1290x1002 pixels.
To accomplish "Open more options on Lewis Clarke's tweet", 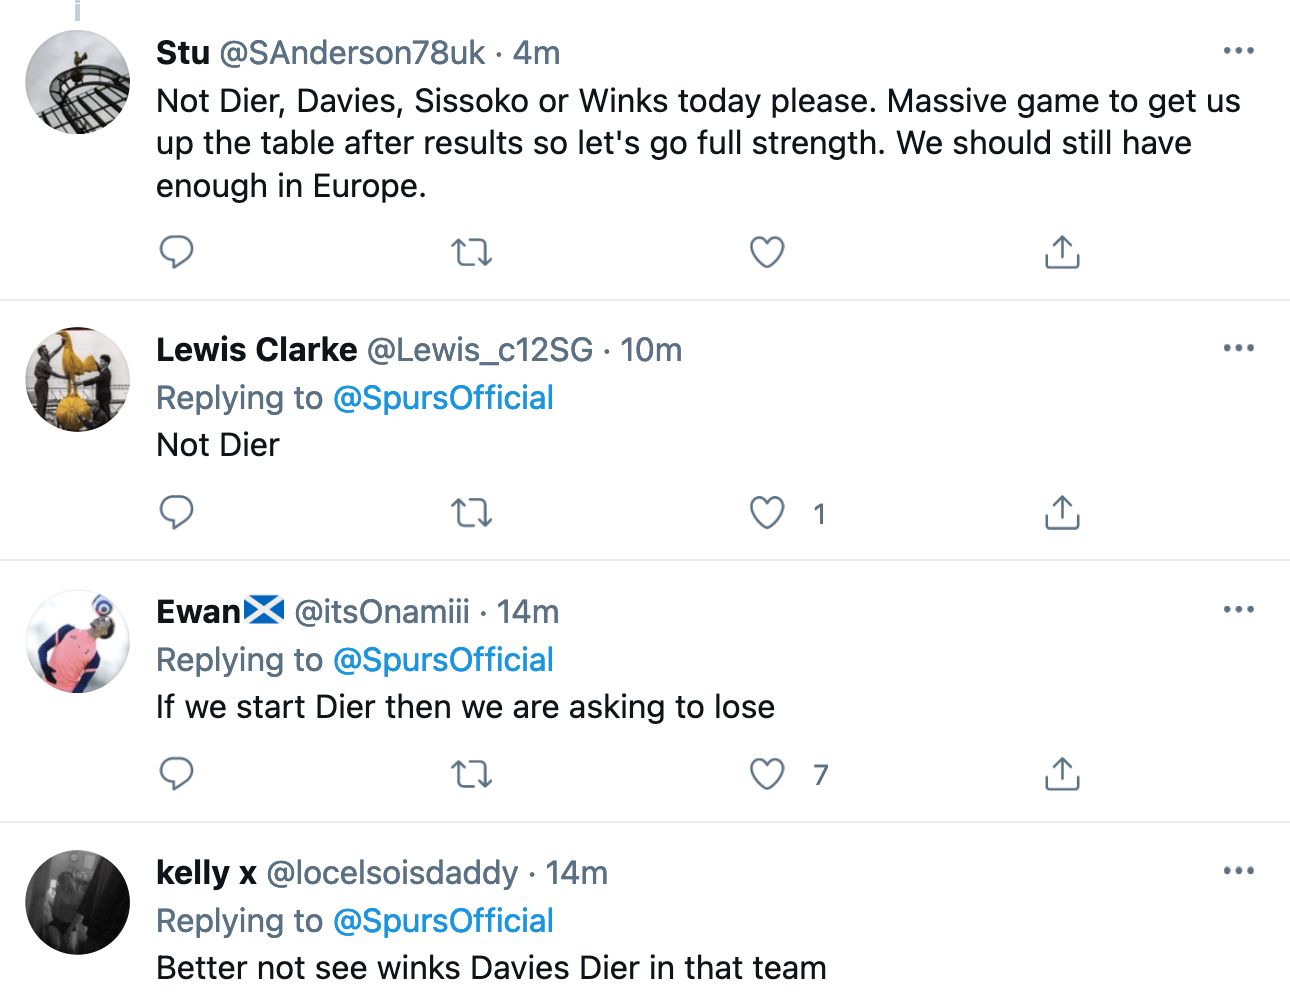I will [1238, 348].
